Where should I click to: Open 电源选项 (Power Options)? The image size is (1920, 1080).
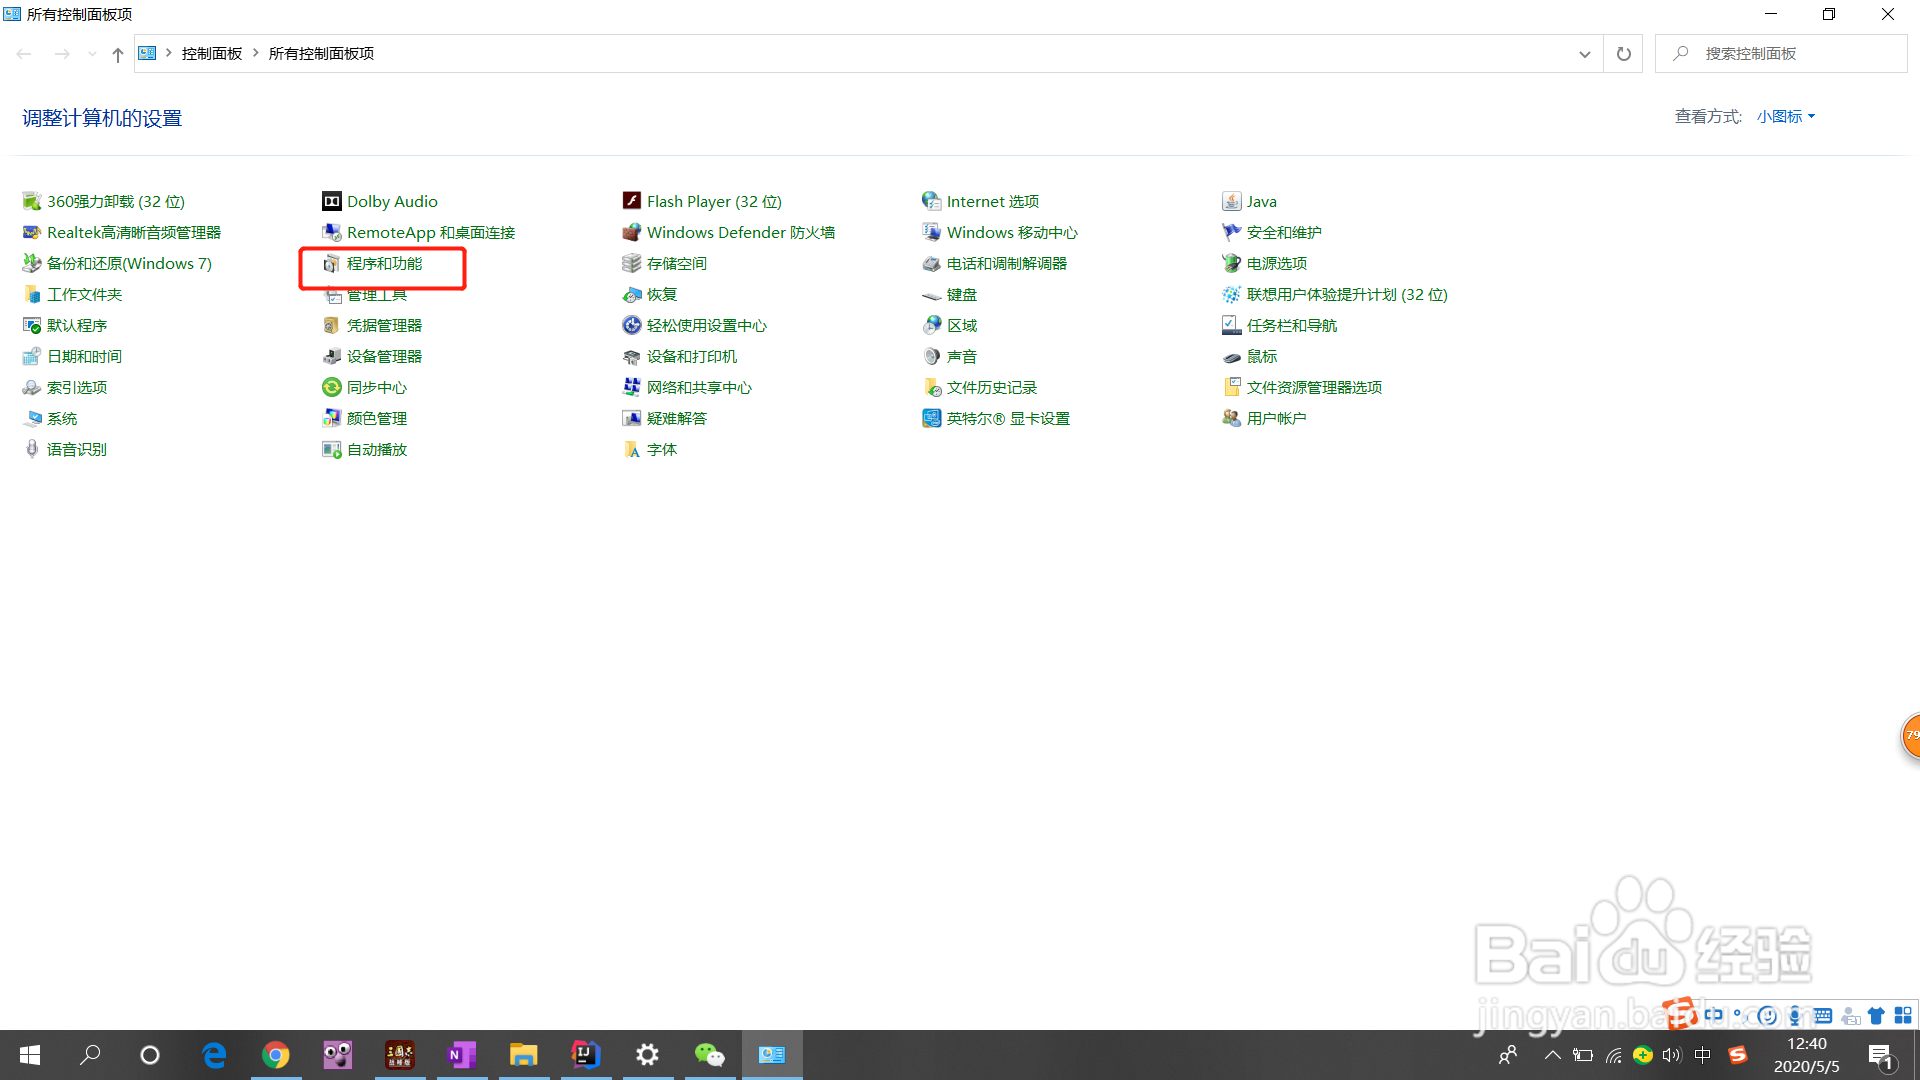point(1276,264)
